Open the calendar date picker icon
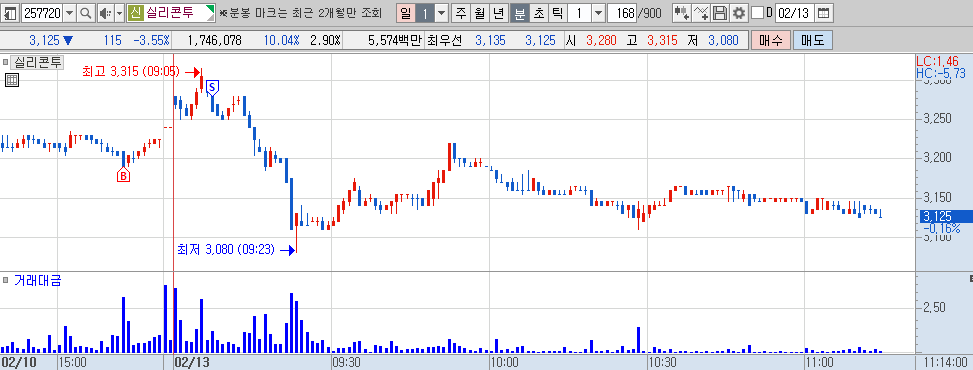 (823, 12)
